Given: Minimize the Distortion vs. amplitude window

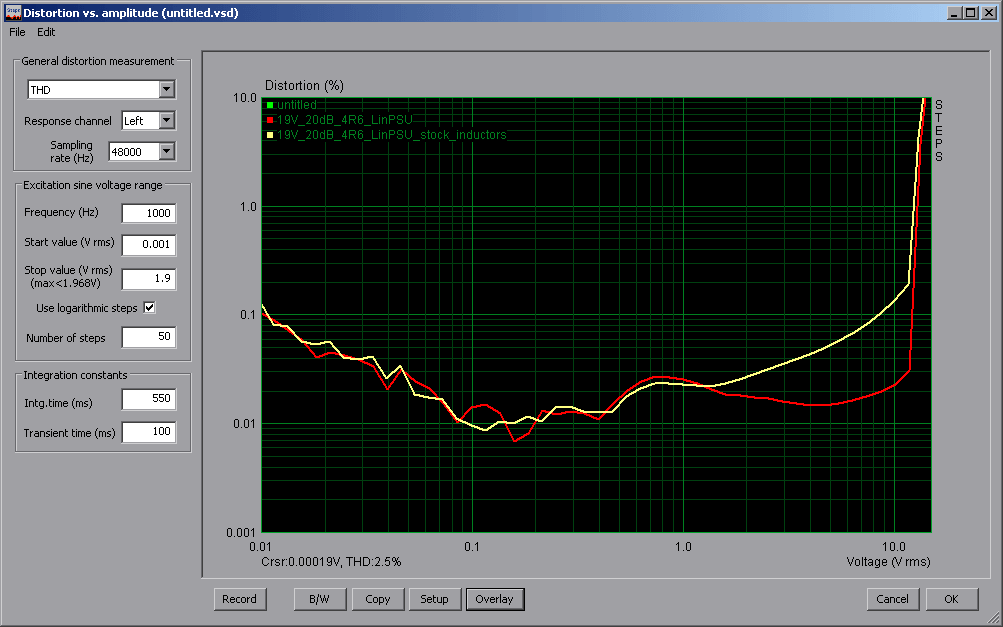Looking at the screenshot, I should coord(954,13).
